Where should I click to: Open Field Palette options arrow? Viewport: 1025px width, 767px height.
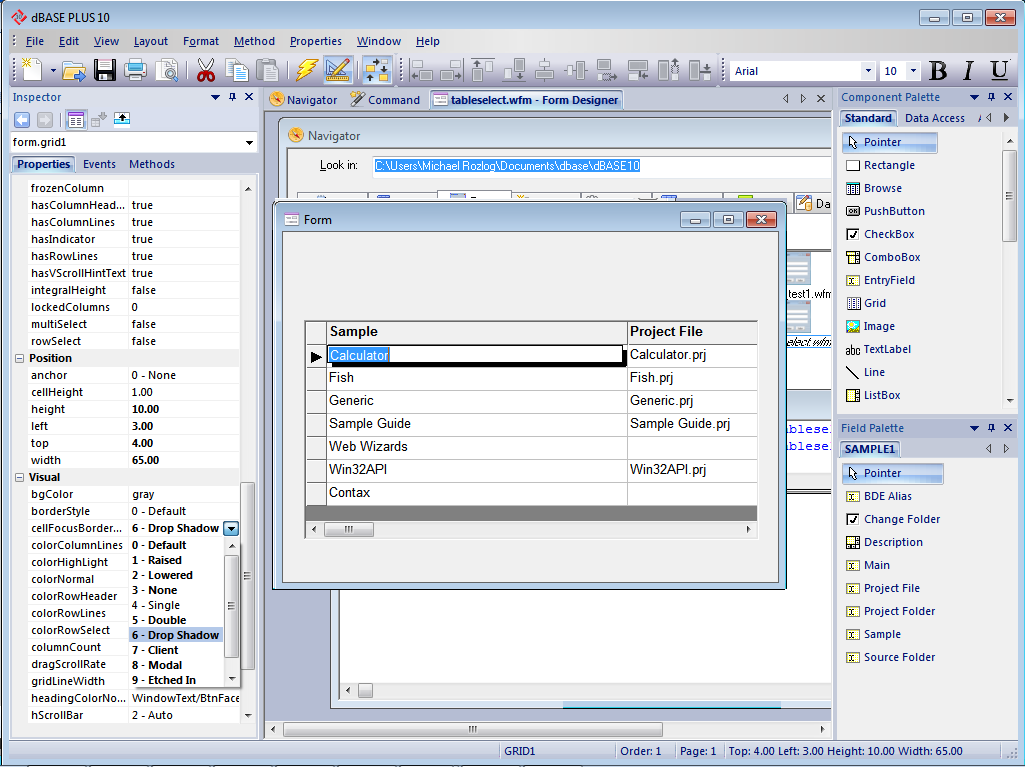point(974,428)
